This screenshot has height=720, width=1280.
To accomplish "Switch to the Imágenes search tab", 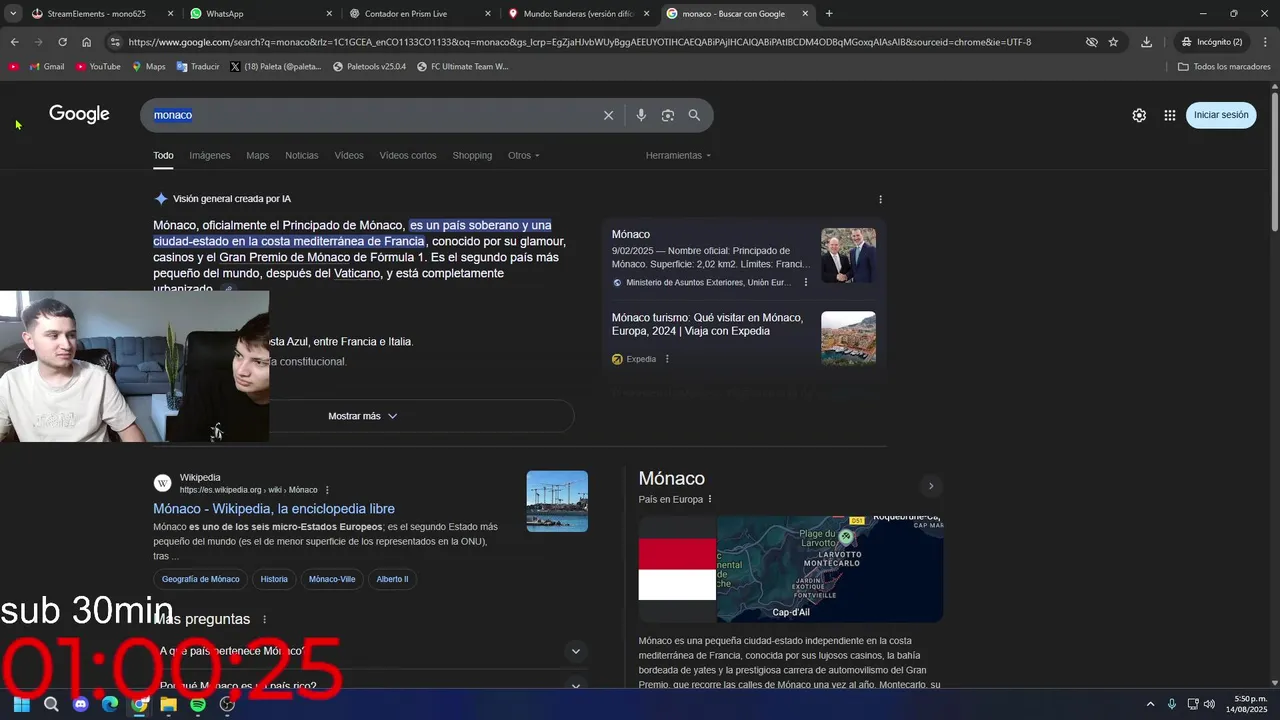I will [210, 156].
